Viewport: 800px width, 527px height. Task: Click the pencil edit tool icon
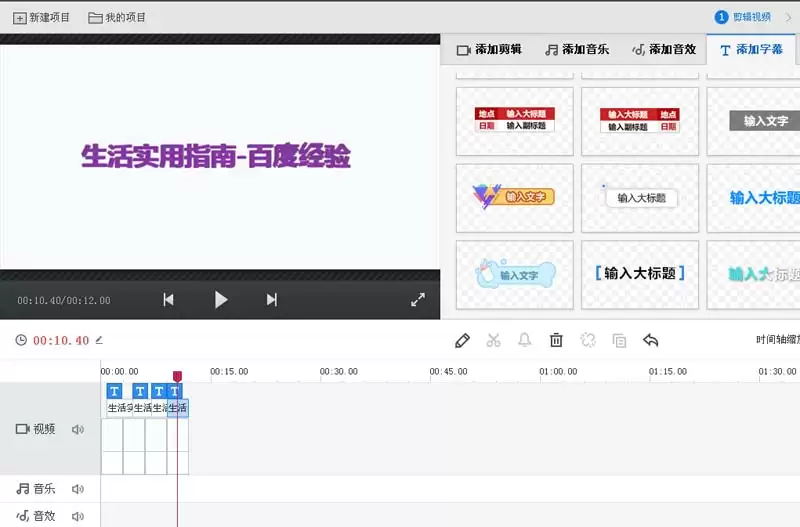[462, 340]
